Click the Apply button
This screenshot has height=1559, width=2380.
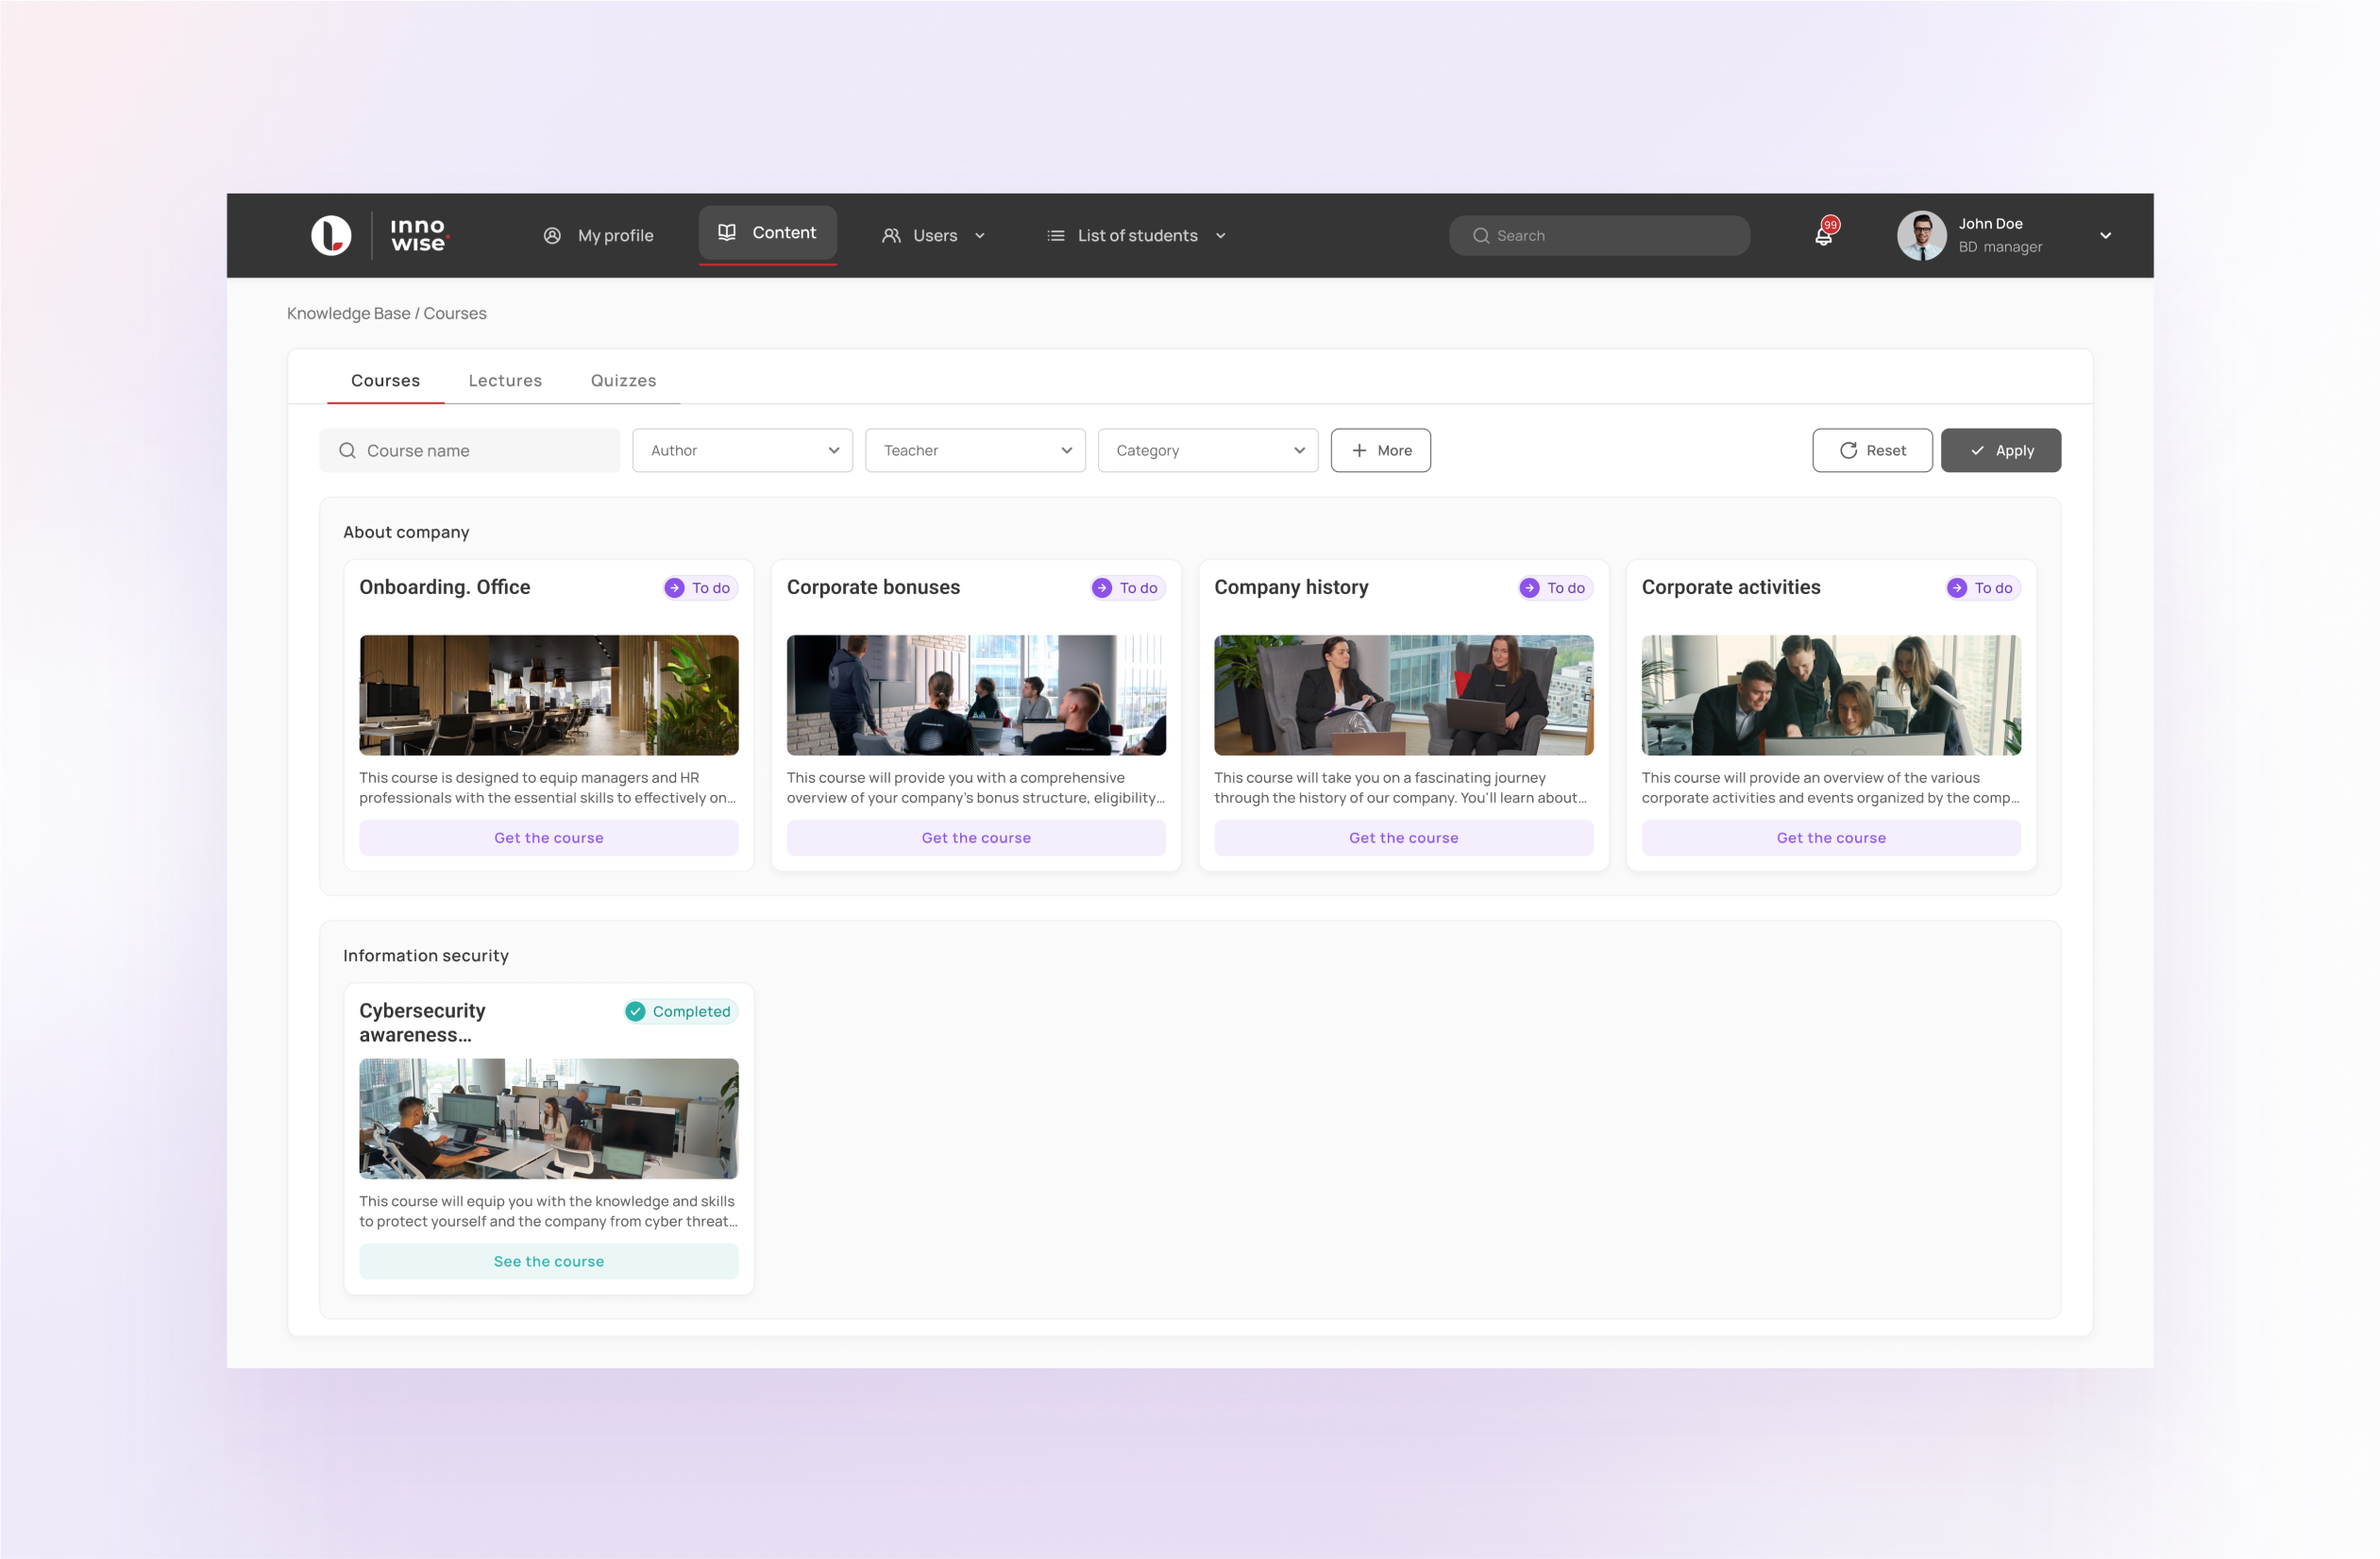[2001, 451]
